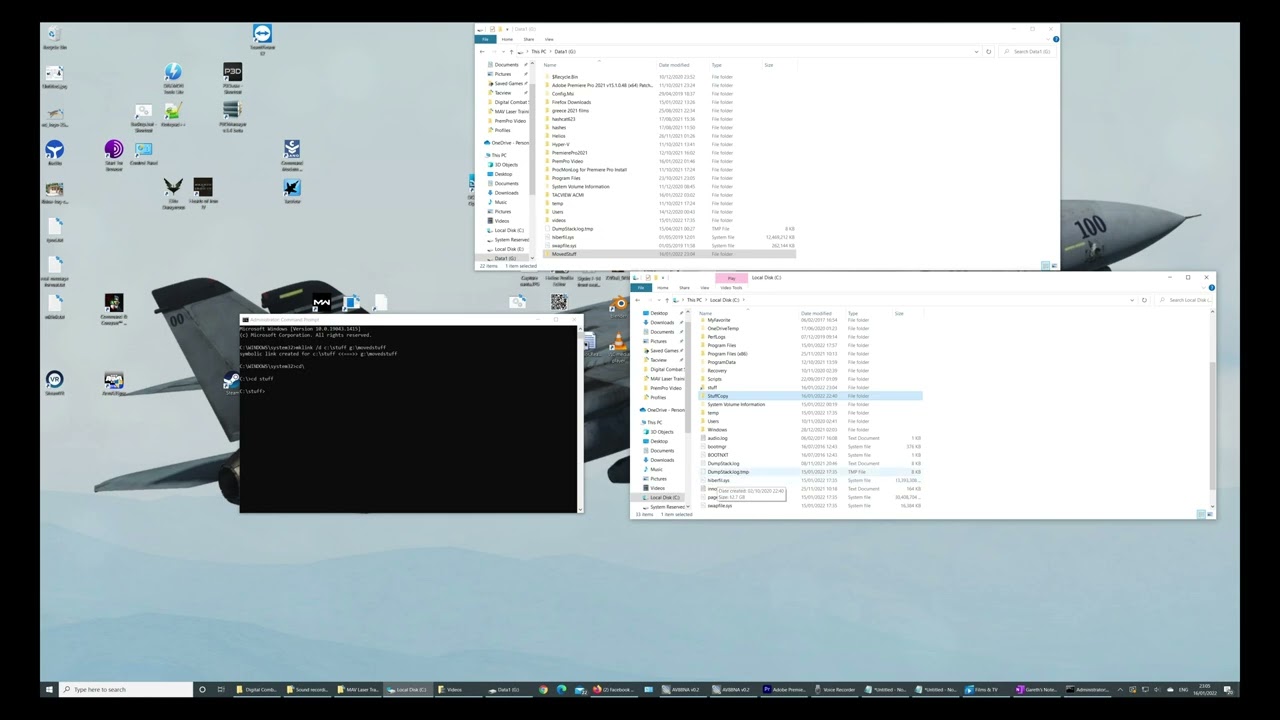
Task: Select PremierePro2021 folder
Action: click(568, 153)
